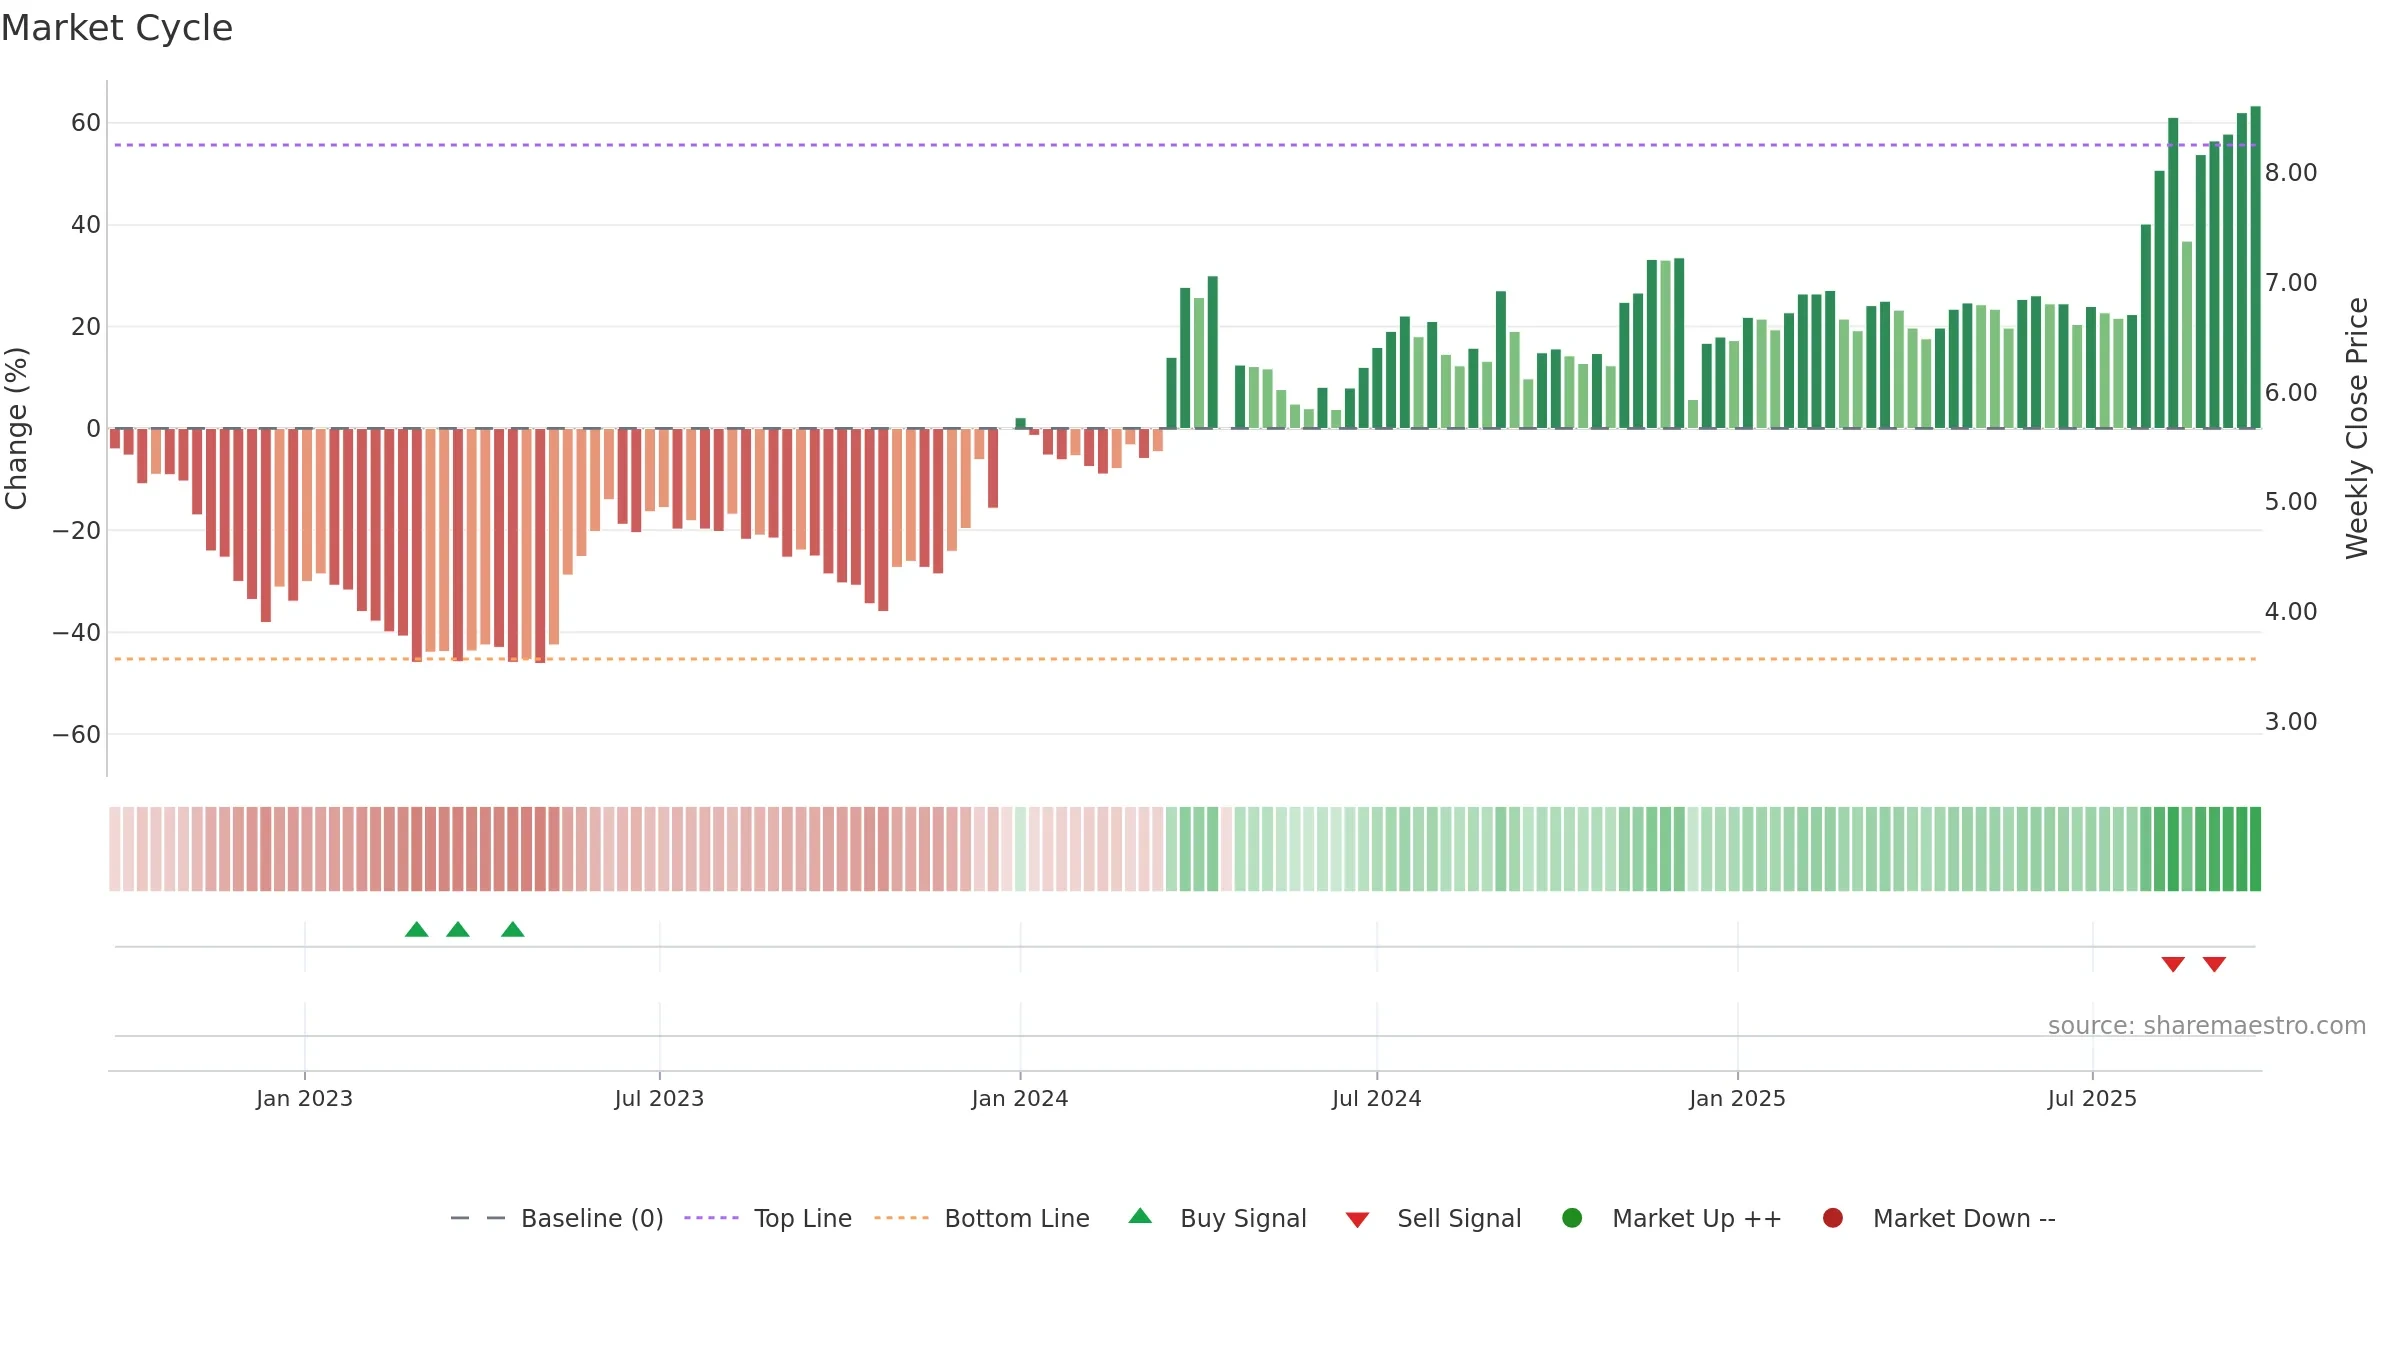Click the green Market Up circle icon
This screenshot has height=1350, width=2400.
[x=1572, y=1218]
